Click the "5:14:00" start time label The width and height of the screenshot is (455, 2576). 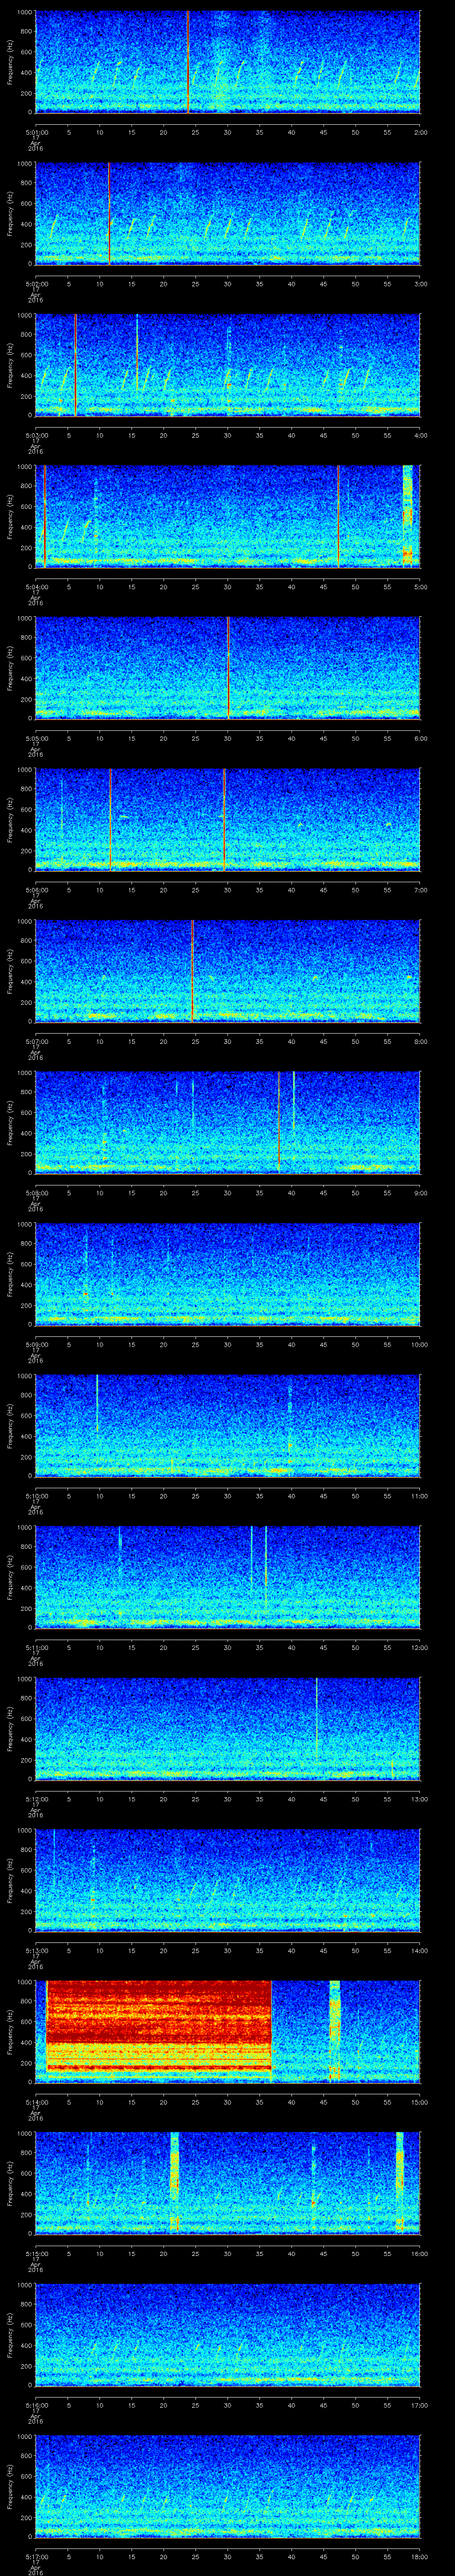click(36, 2102)
